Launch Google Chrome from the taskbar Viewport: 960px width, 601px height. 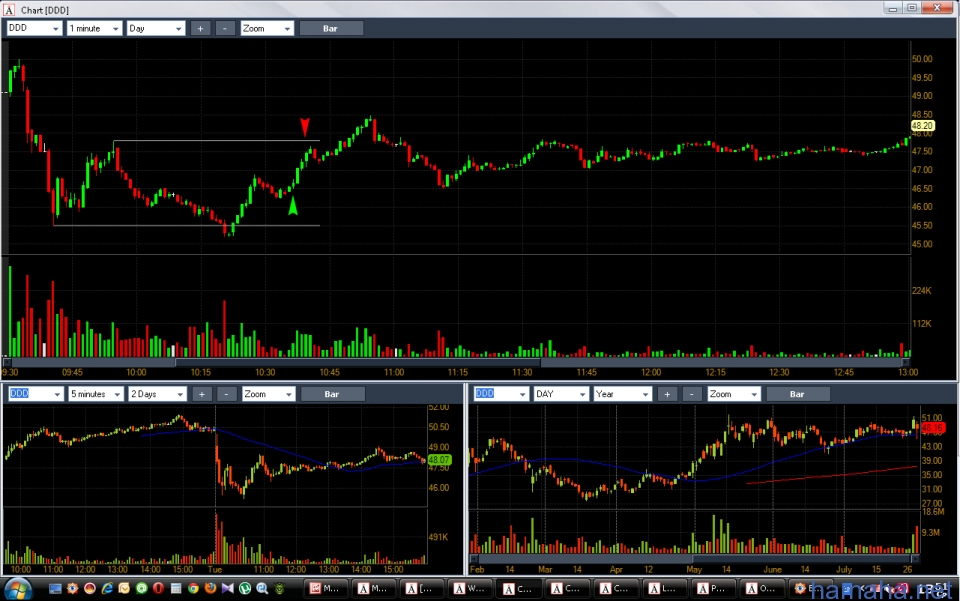193,589
